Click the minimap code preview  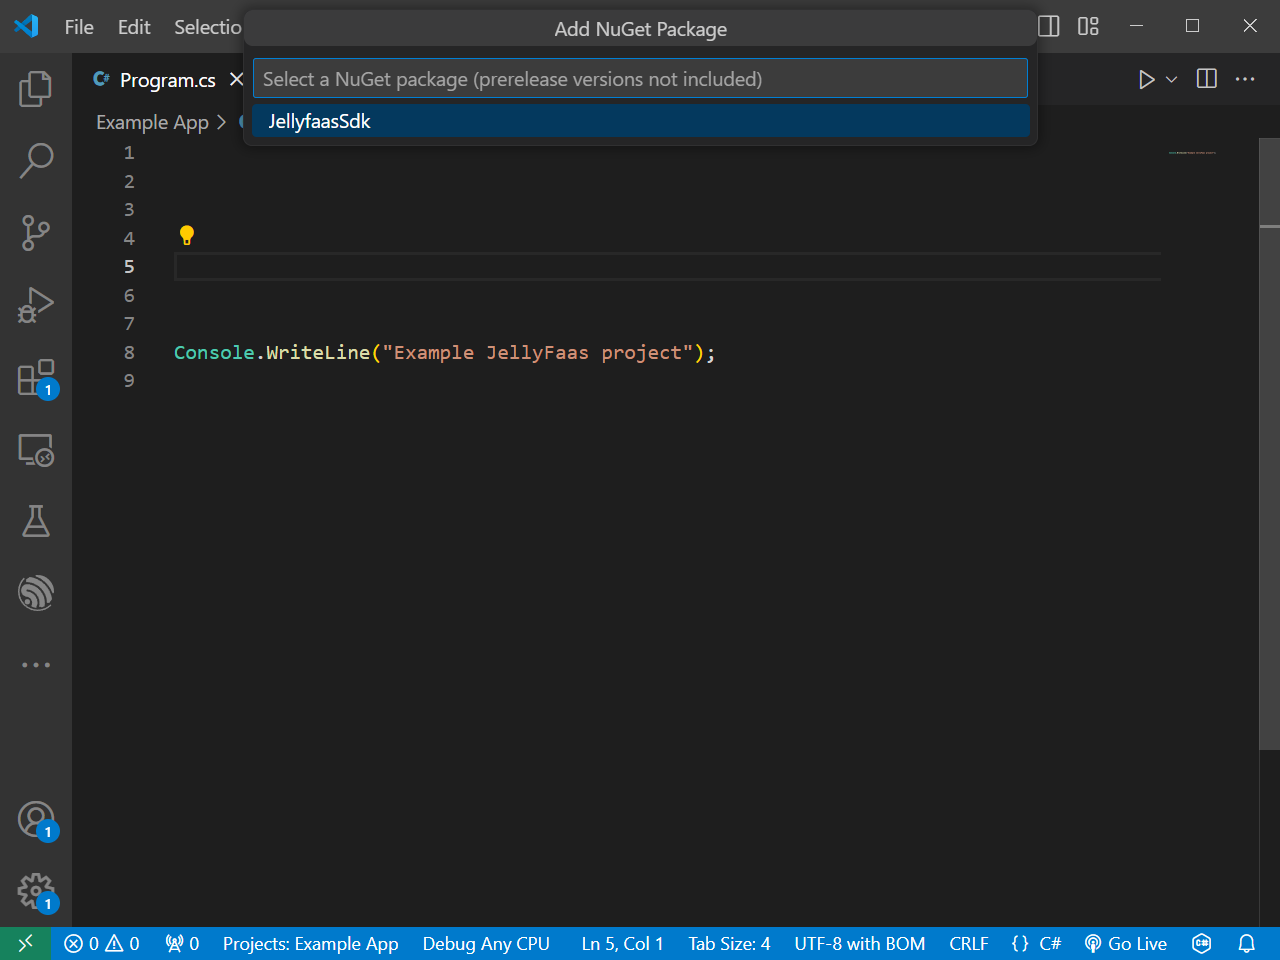point(1192,153)
